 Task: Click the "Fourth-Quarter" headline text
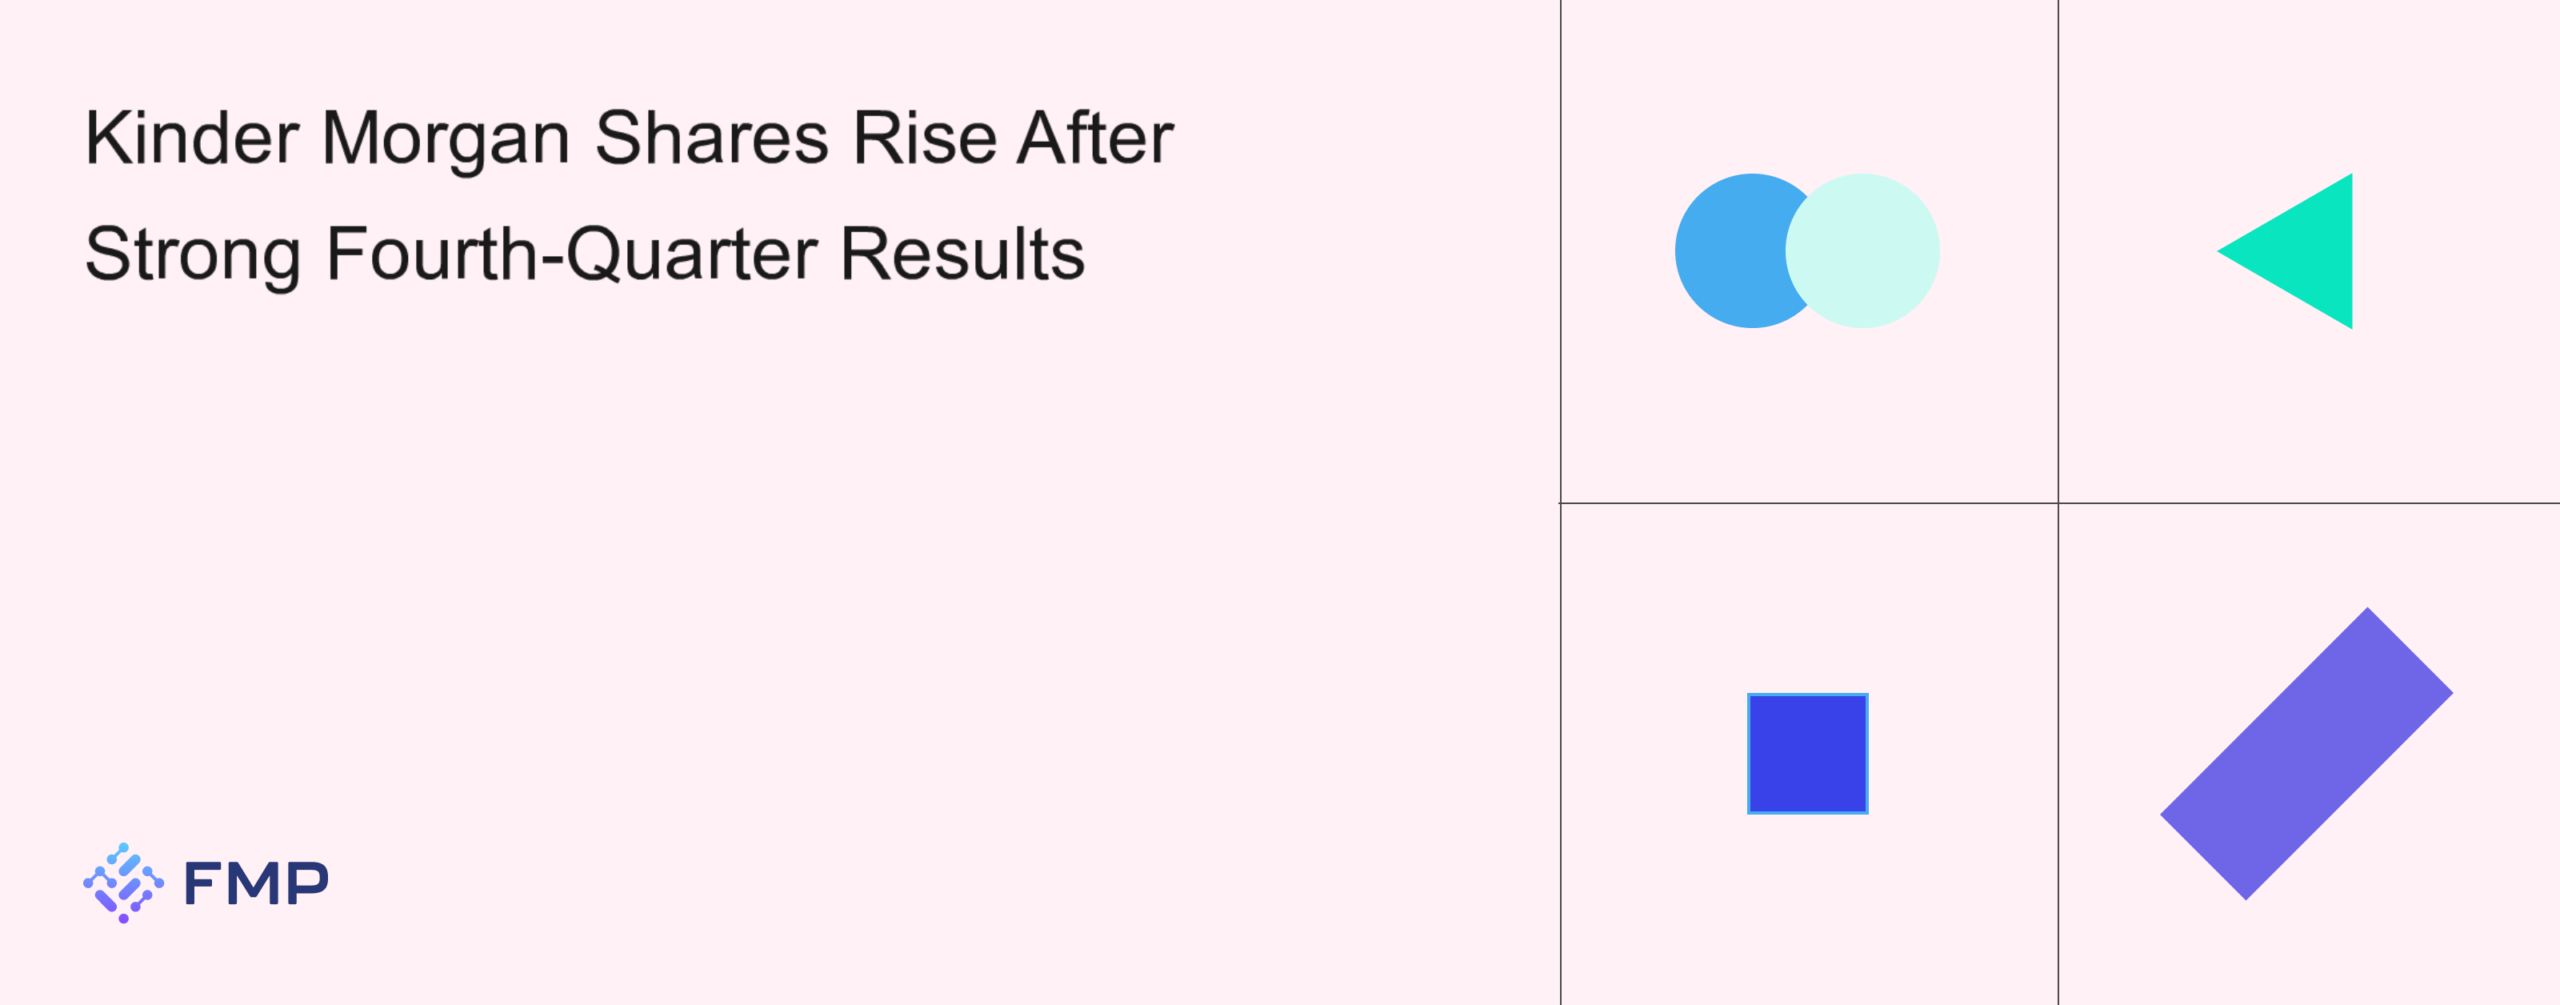572,255
